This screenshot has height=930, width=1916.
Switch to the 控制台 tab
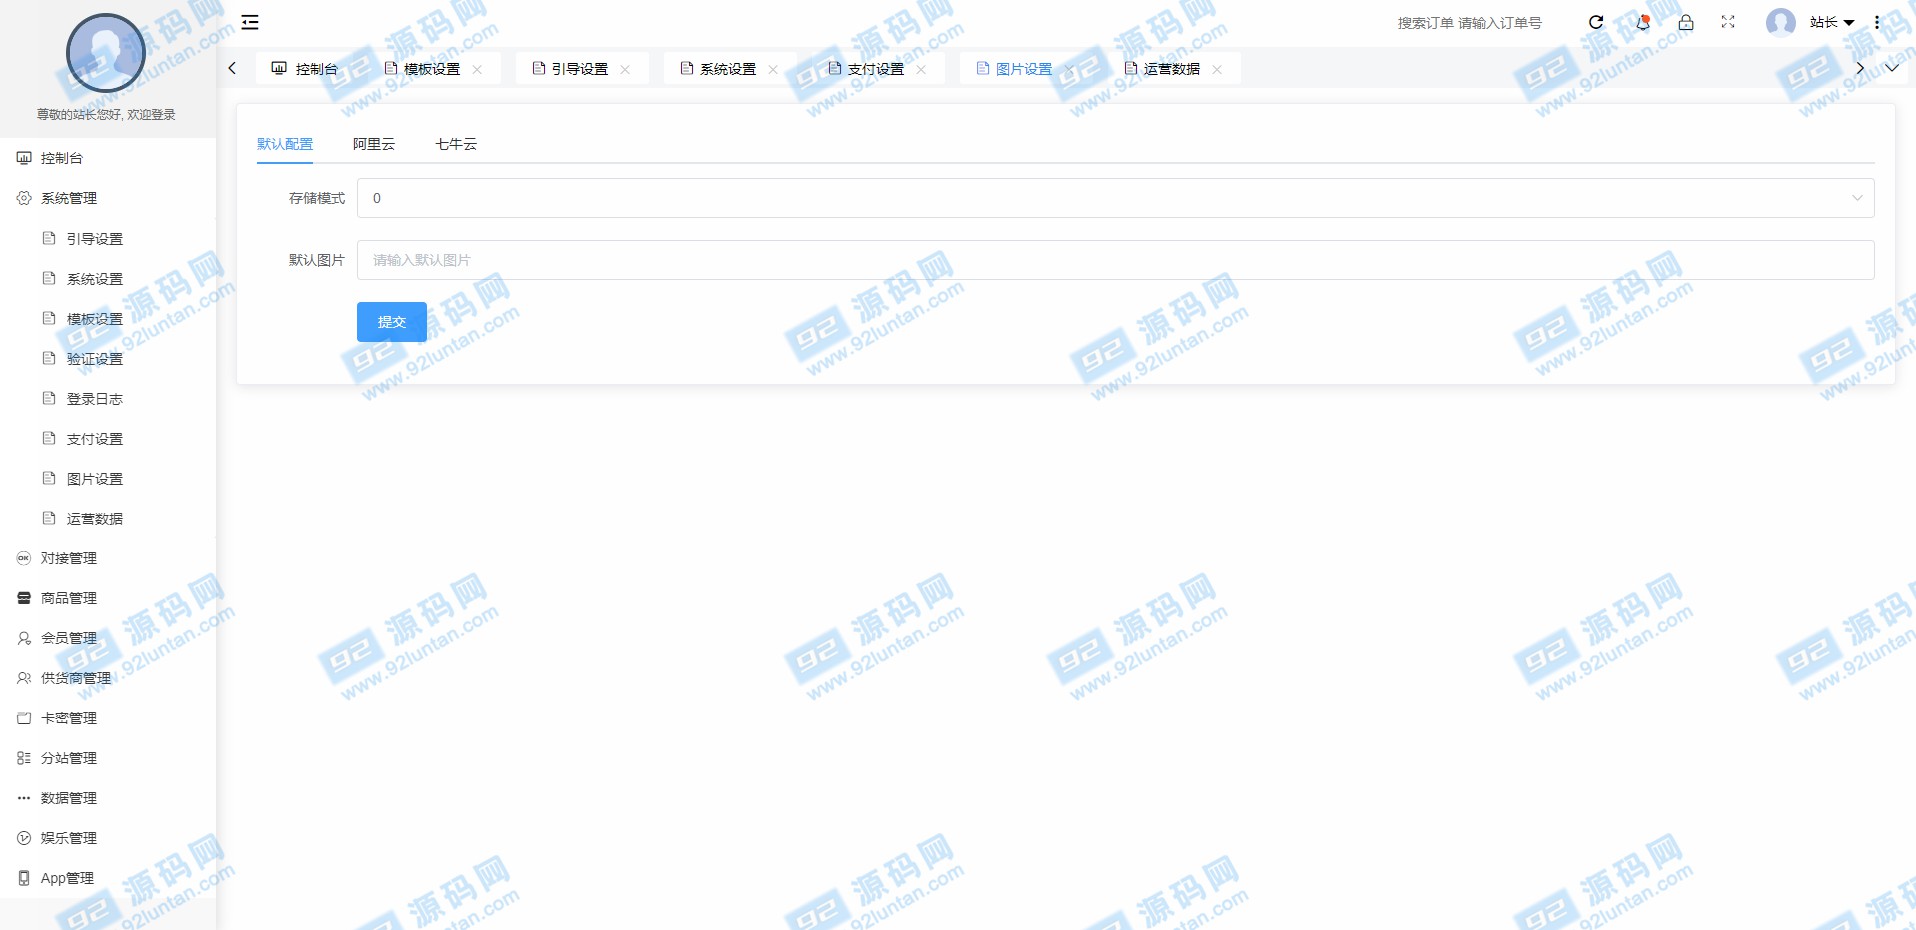coord(305,69)
